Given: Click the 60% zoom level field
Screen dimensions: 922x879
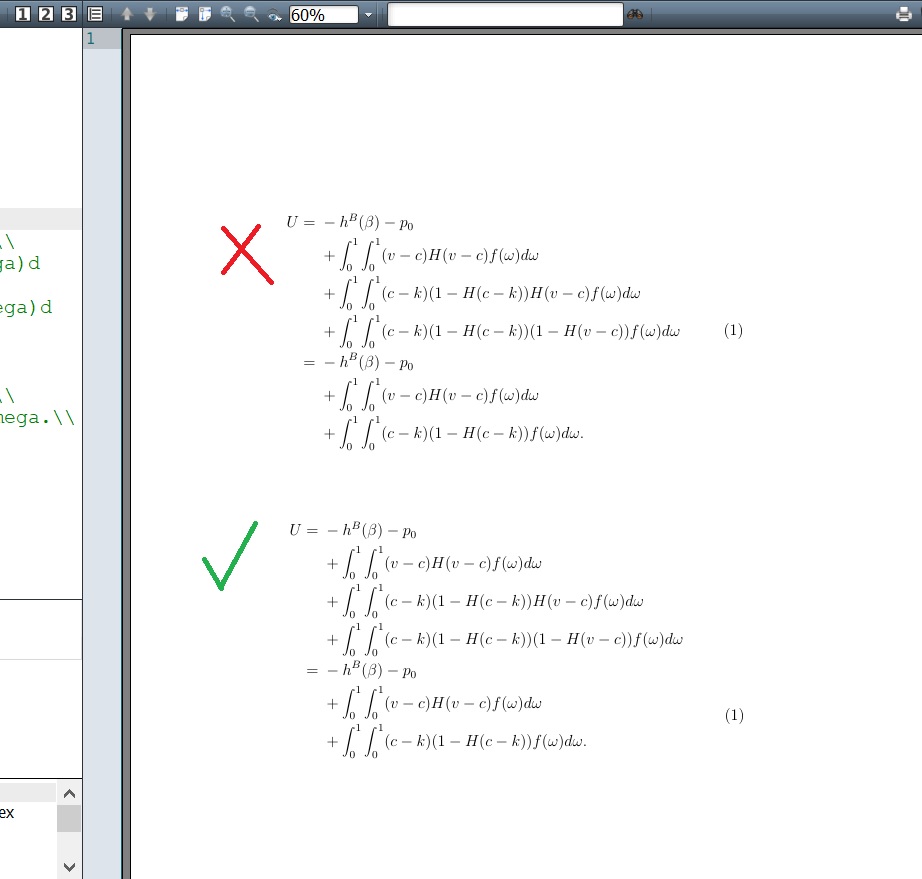Looking at the screenshot, I should point(323,15).
